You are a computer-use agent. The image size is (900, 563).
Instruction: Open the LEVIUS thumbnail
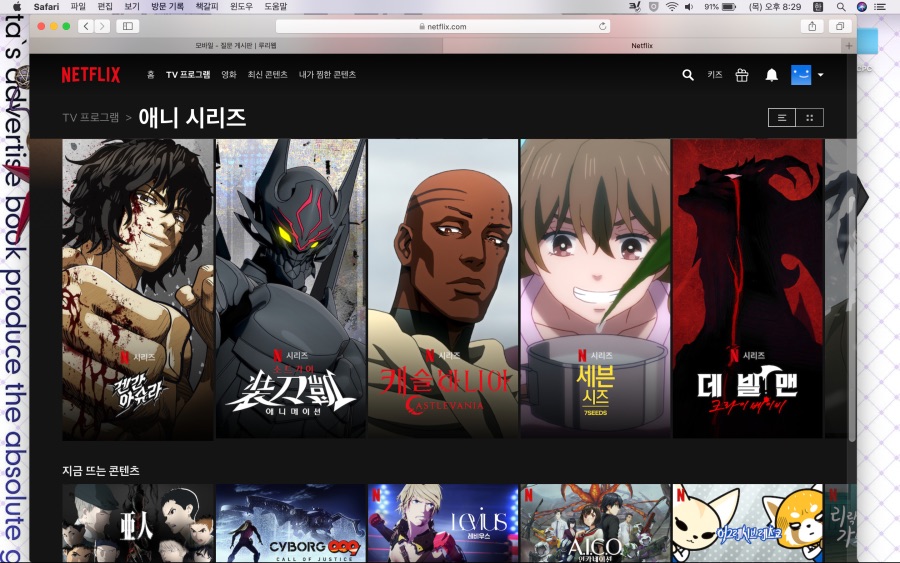(x=443, y=523)
